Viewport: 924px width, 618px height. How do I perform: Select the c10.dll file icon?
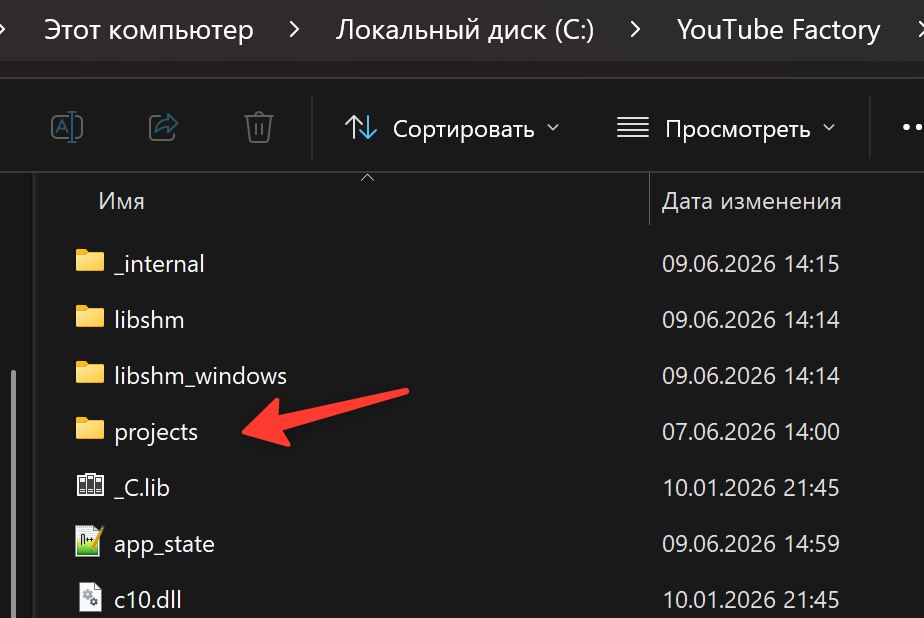(x=90, y=597)
